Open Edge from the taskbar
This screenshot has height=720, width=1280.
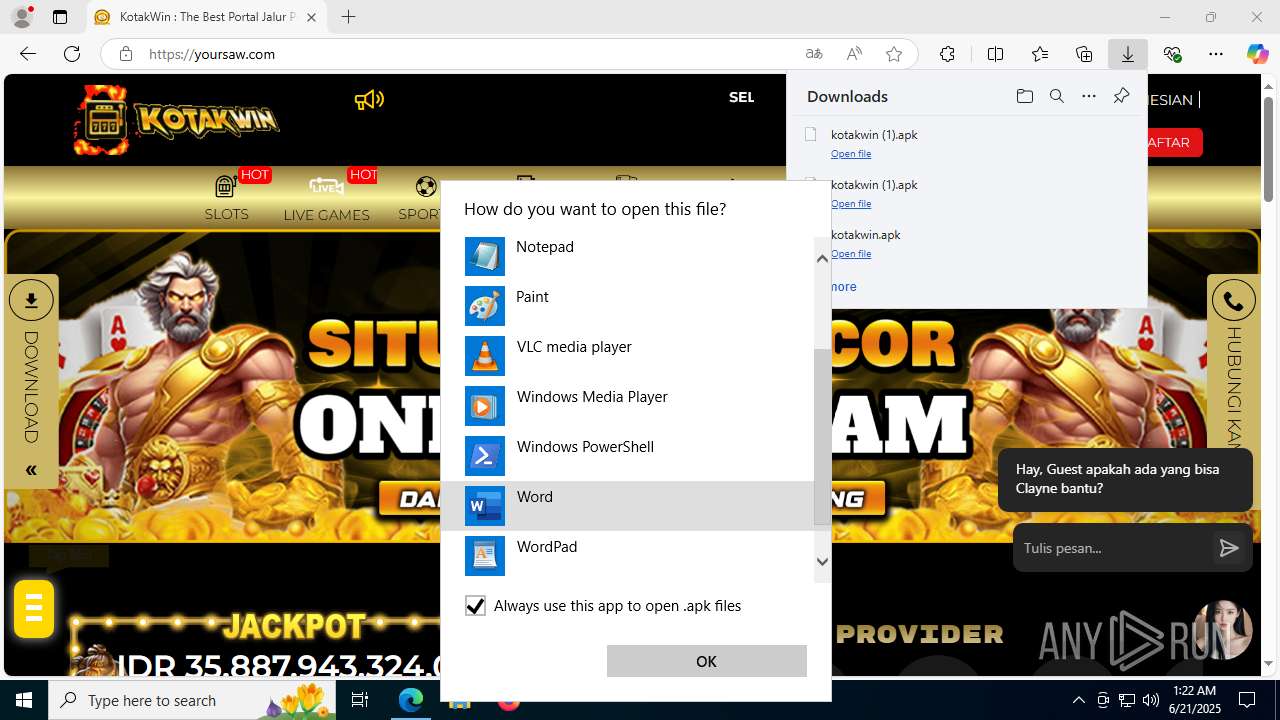[411, 700]
